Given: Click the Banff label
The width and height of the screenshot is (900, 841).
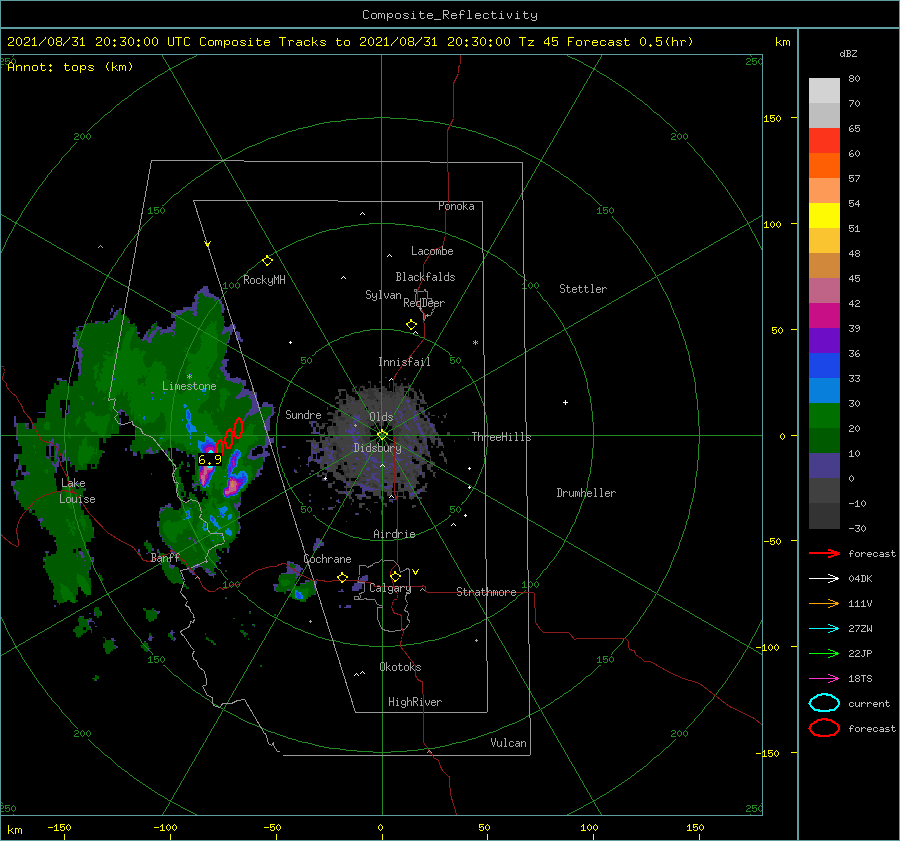Looking at the screenshot, I should (x=165, y=558).
